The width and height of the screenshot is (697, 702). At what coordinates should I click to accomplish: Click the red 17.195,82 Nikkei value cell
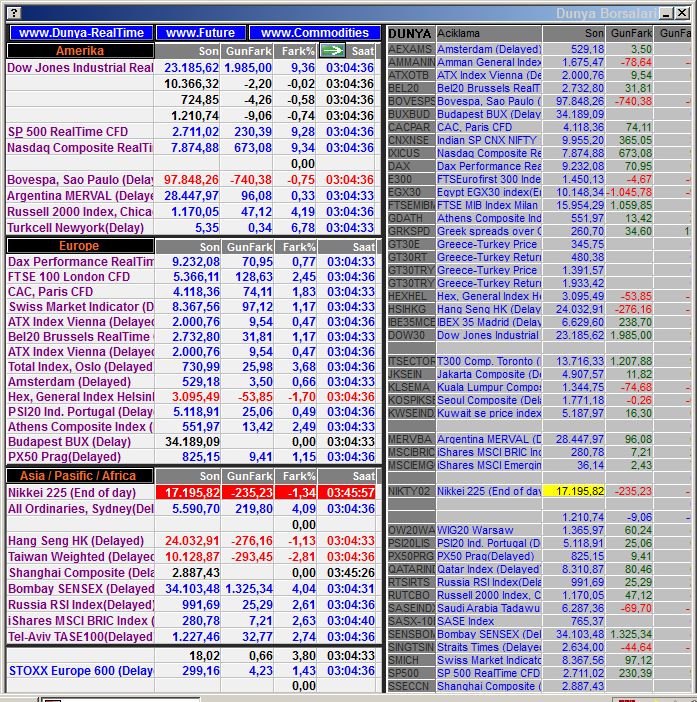click(188, 492)
